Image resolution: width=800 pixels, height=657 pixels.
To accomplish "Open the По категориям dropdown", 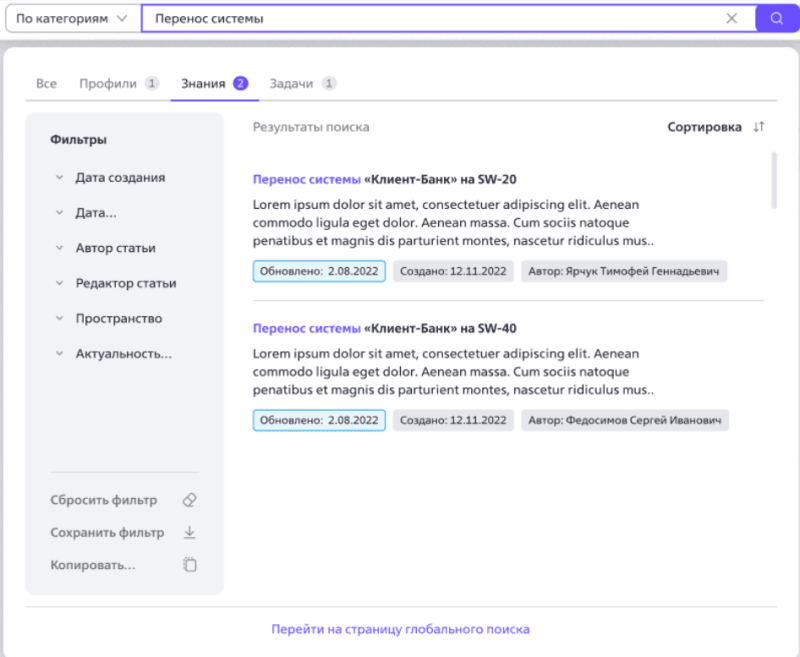I will click(x=70, y=18).
